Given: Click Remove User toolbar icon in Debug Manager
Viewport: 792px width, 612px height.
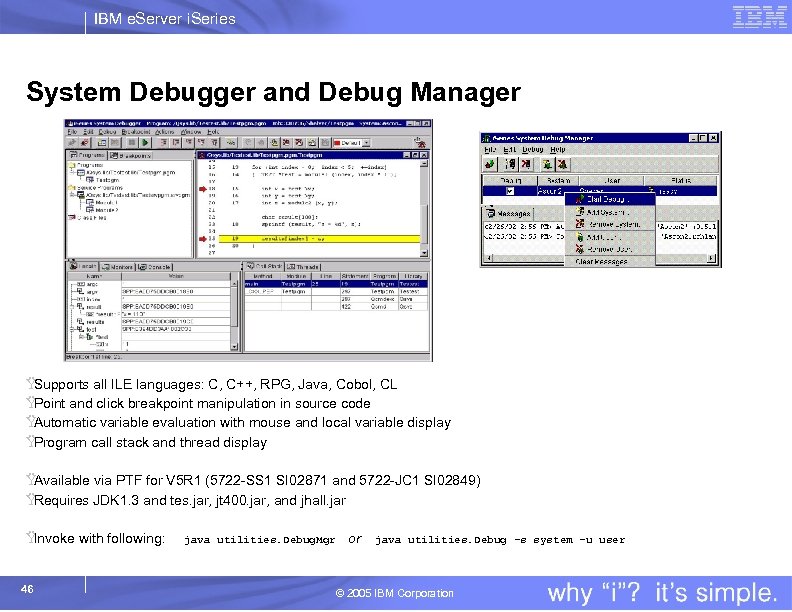Looking at the screenshot, I should 562,164.
